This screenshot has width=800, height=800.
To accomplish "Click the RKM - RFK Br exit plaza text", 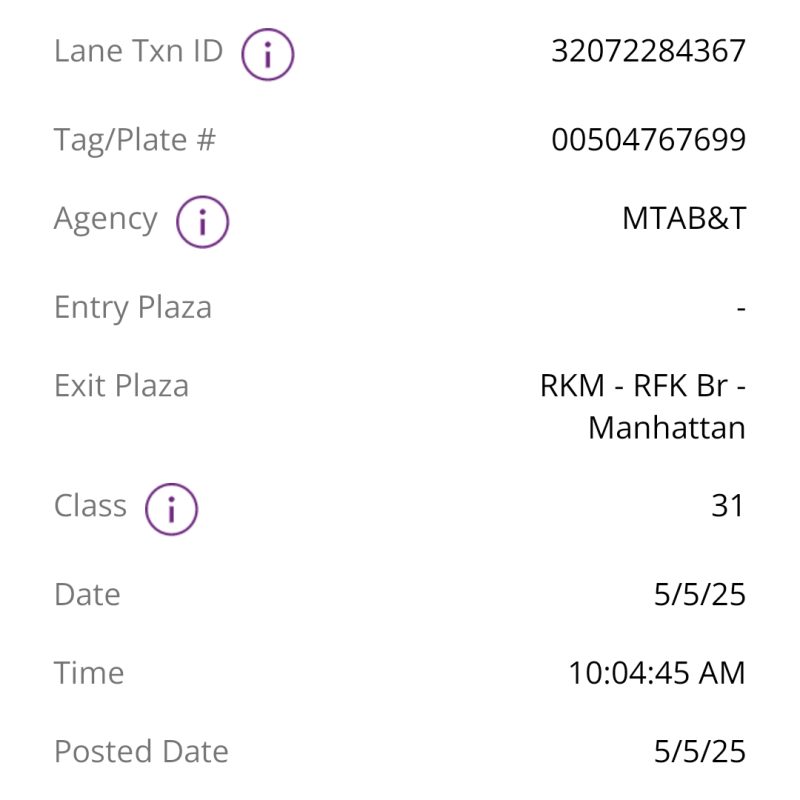I will pyautogui.click(x=643, y=385).
